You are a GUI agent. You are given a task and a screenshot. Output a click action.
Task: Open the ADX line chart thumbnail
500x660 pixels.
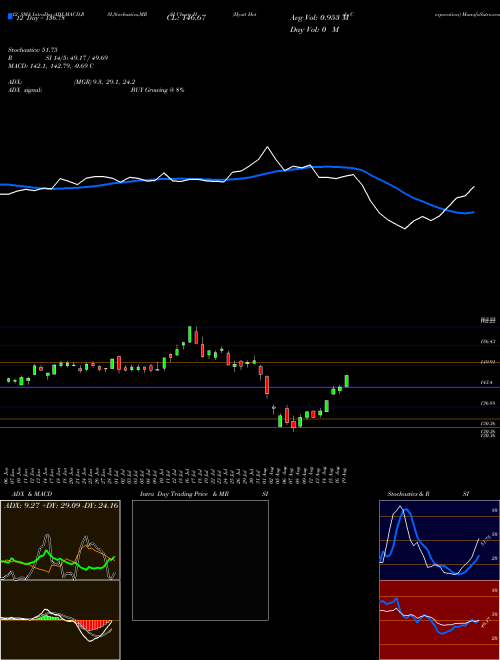click(60, 540)
